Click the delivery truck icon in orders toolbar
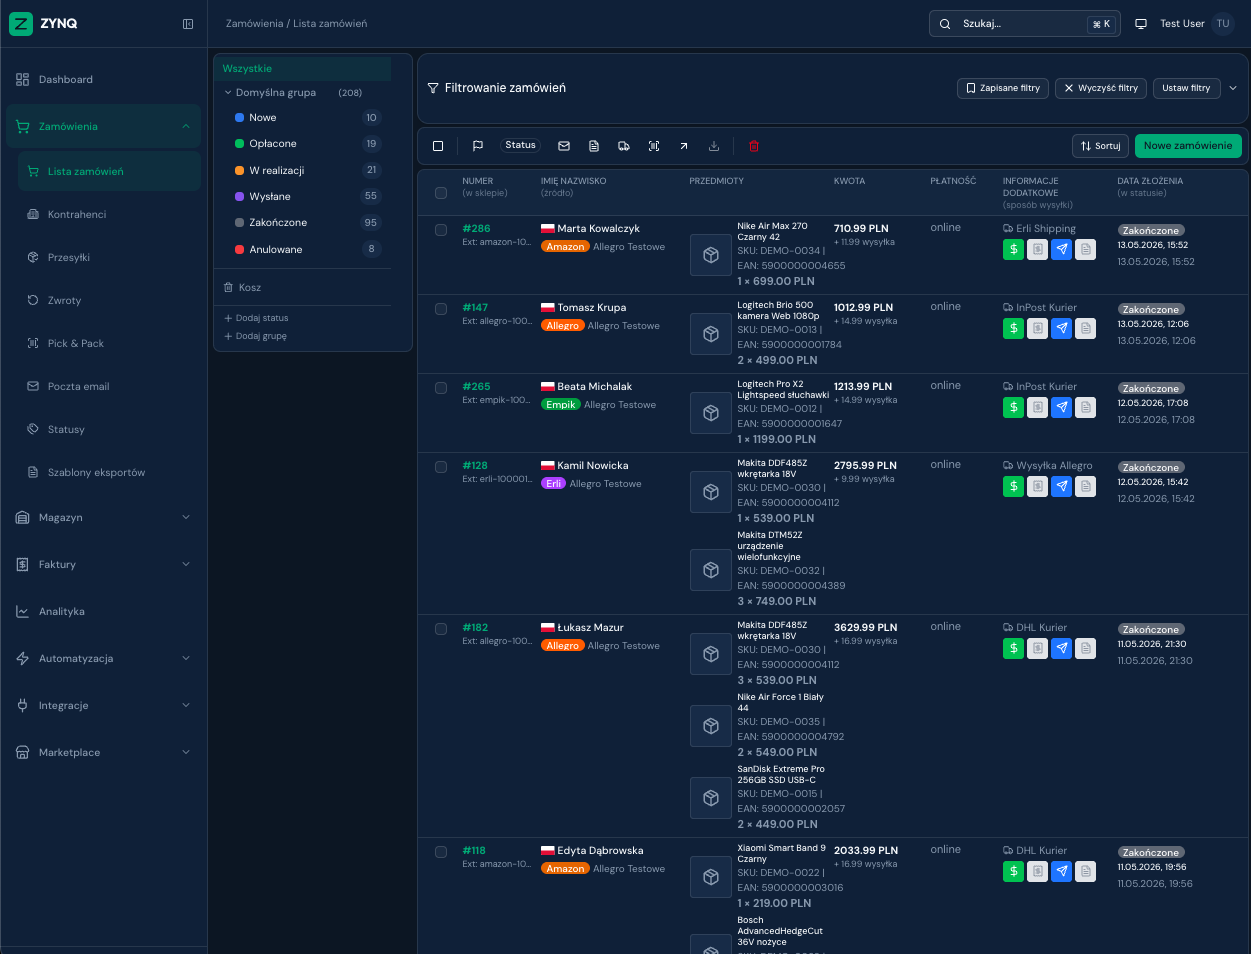 coord(624,146)
